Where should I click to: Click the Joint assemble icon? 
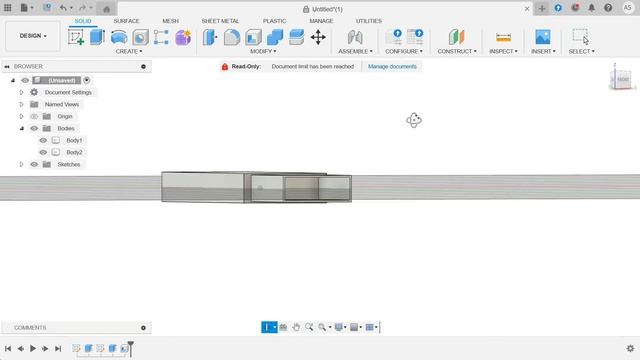355,37
